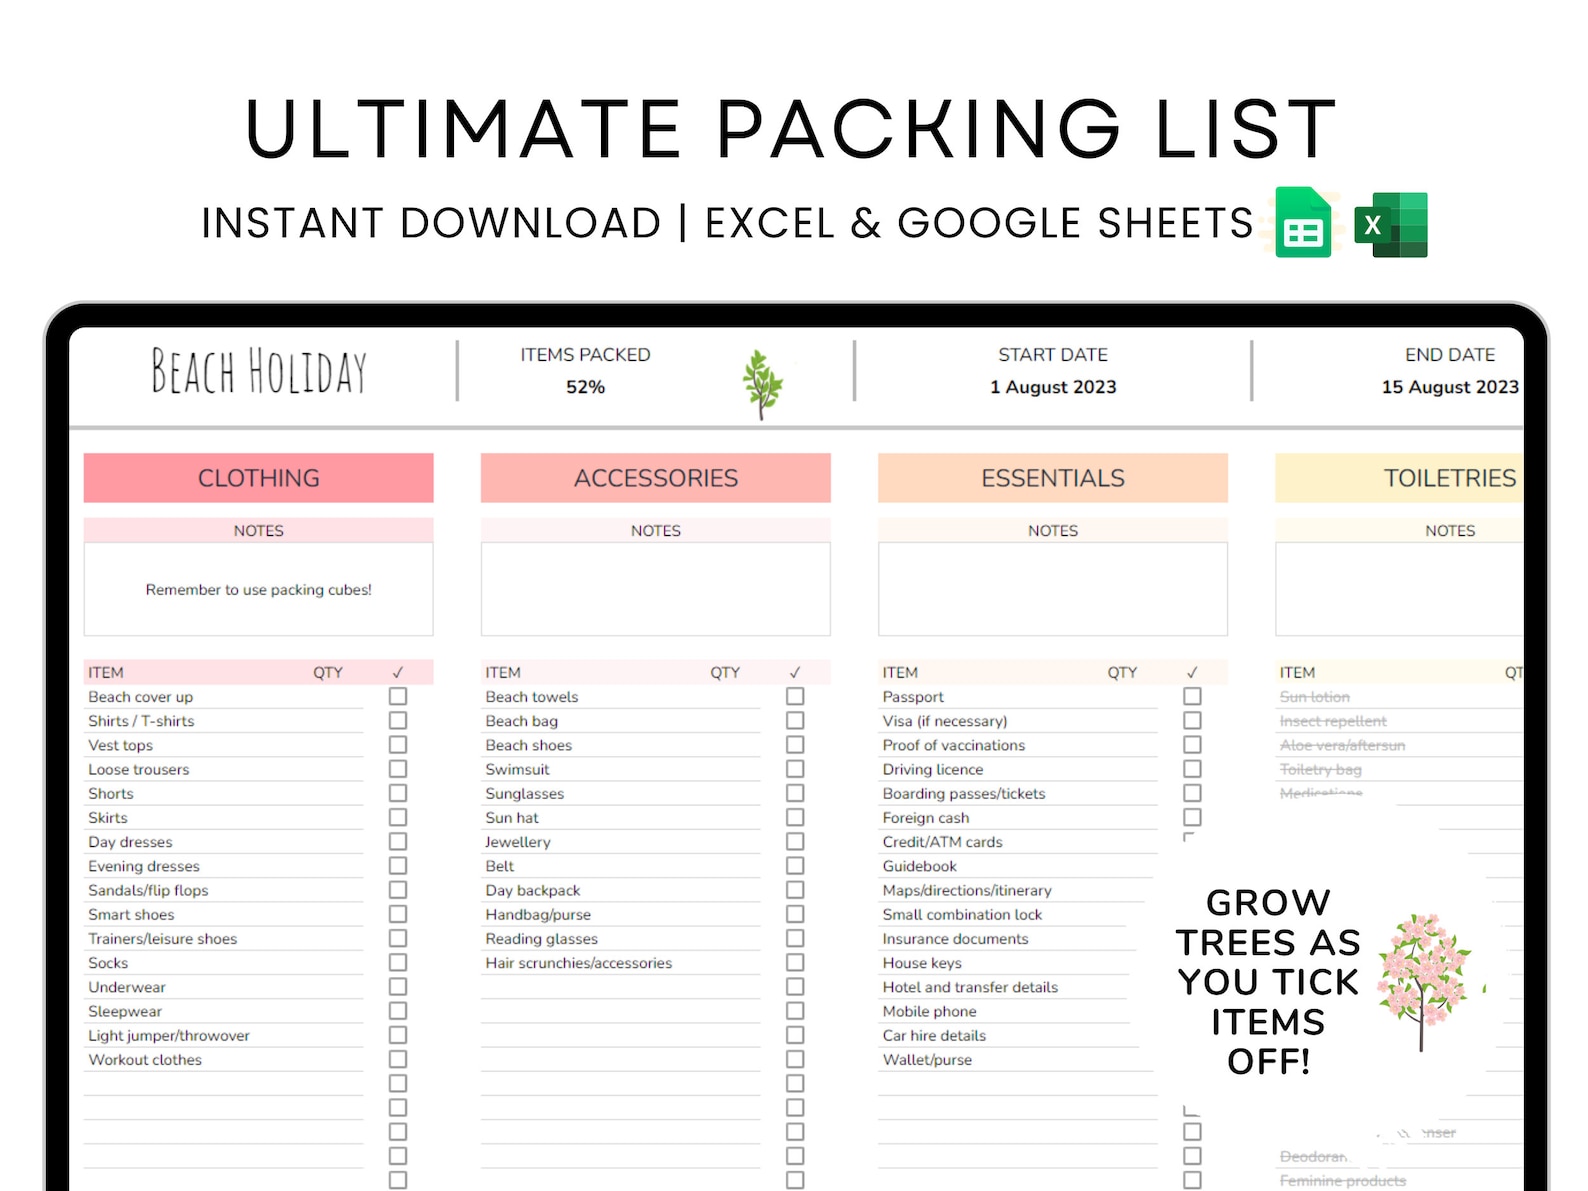Tick the Beach cover up checkbox
1588x1191 pixels.
coord(398,696)
